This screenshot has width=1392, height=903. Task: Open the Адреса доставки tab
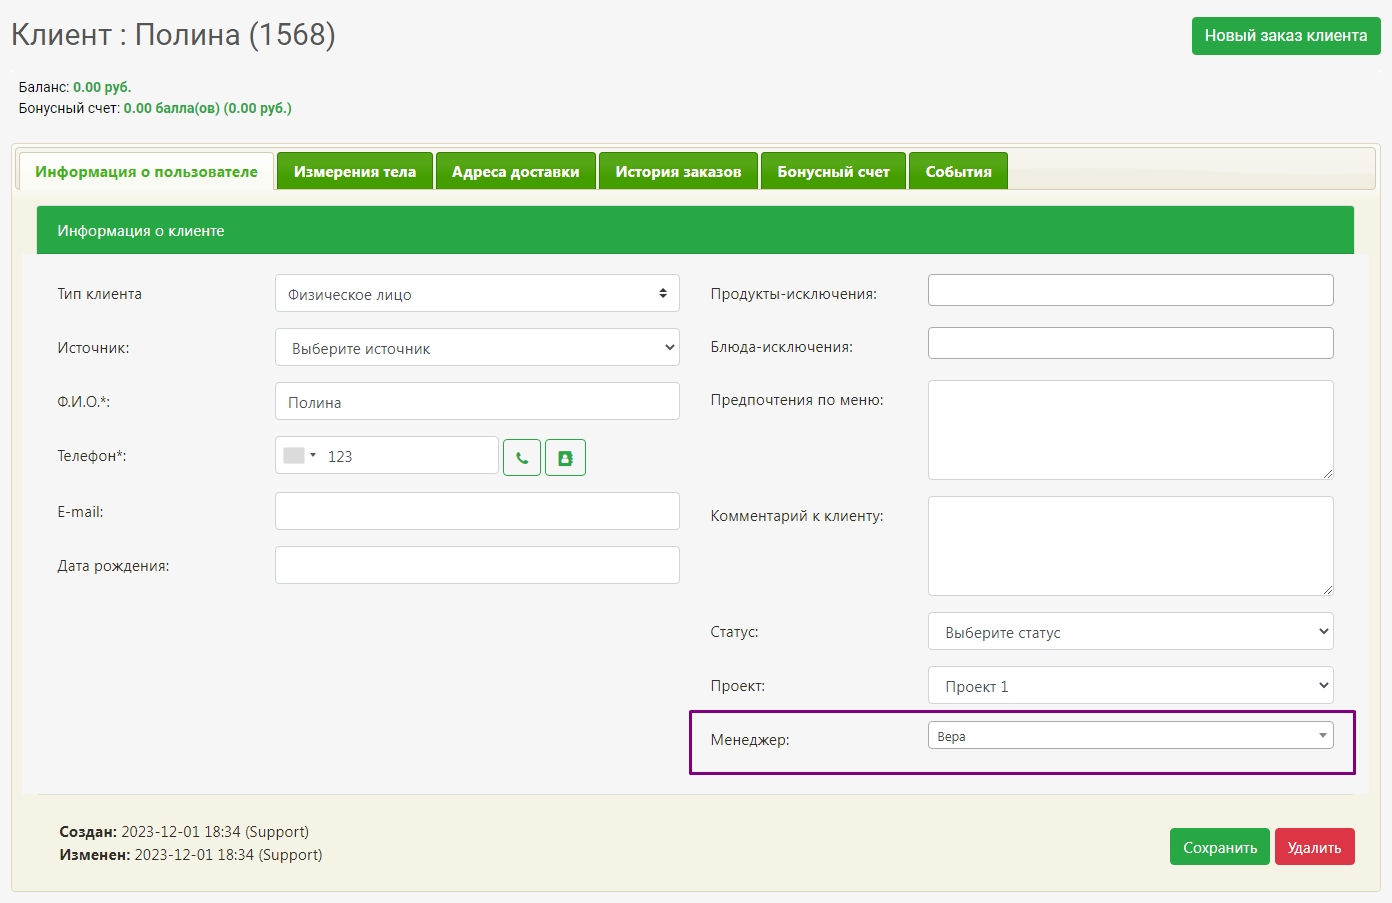tap(515, 172)
